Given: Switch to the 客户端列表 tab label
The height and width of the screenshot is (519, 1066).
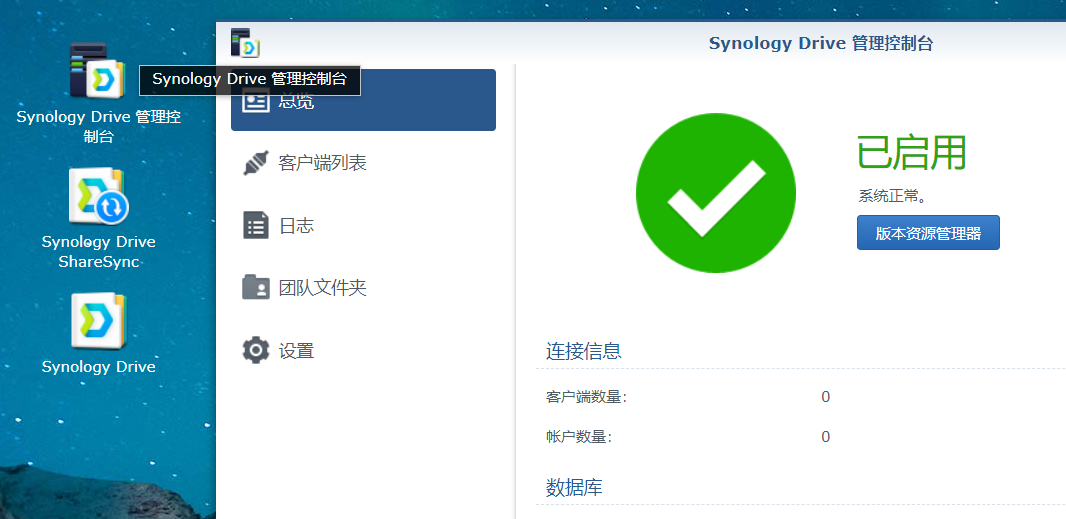Looking at the screenshot, I should 322,163.
